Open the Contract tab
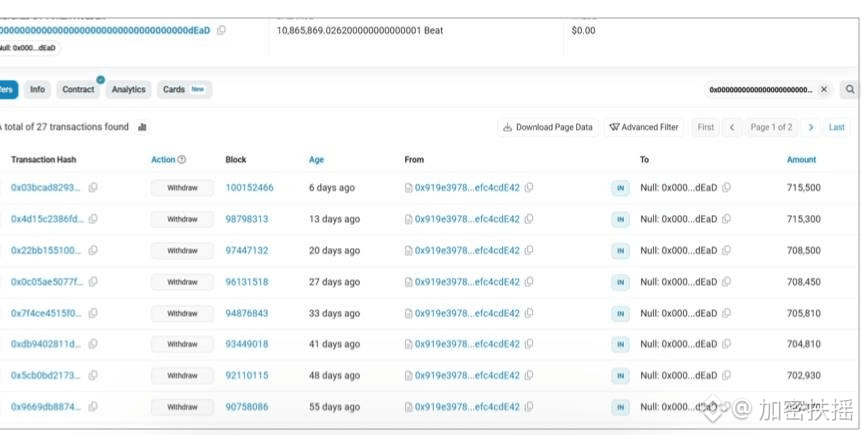The width and height of the screenshot is (861, 435). (x=78, y=90)
